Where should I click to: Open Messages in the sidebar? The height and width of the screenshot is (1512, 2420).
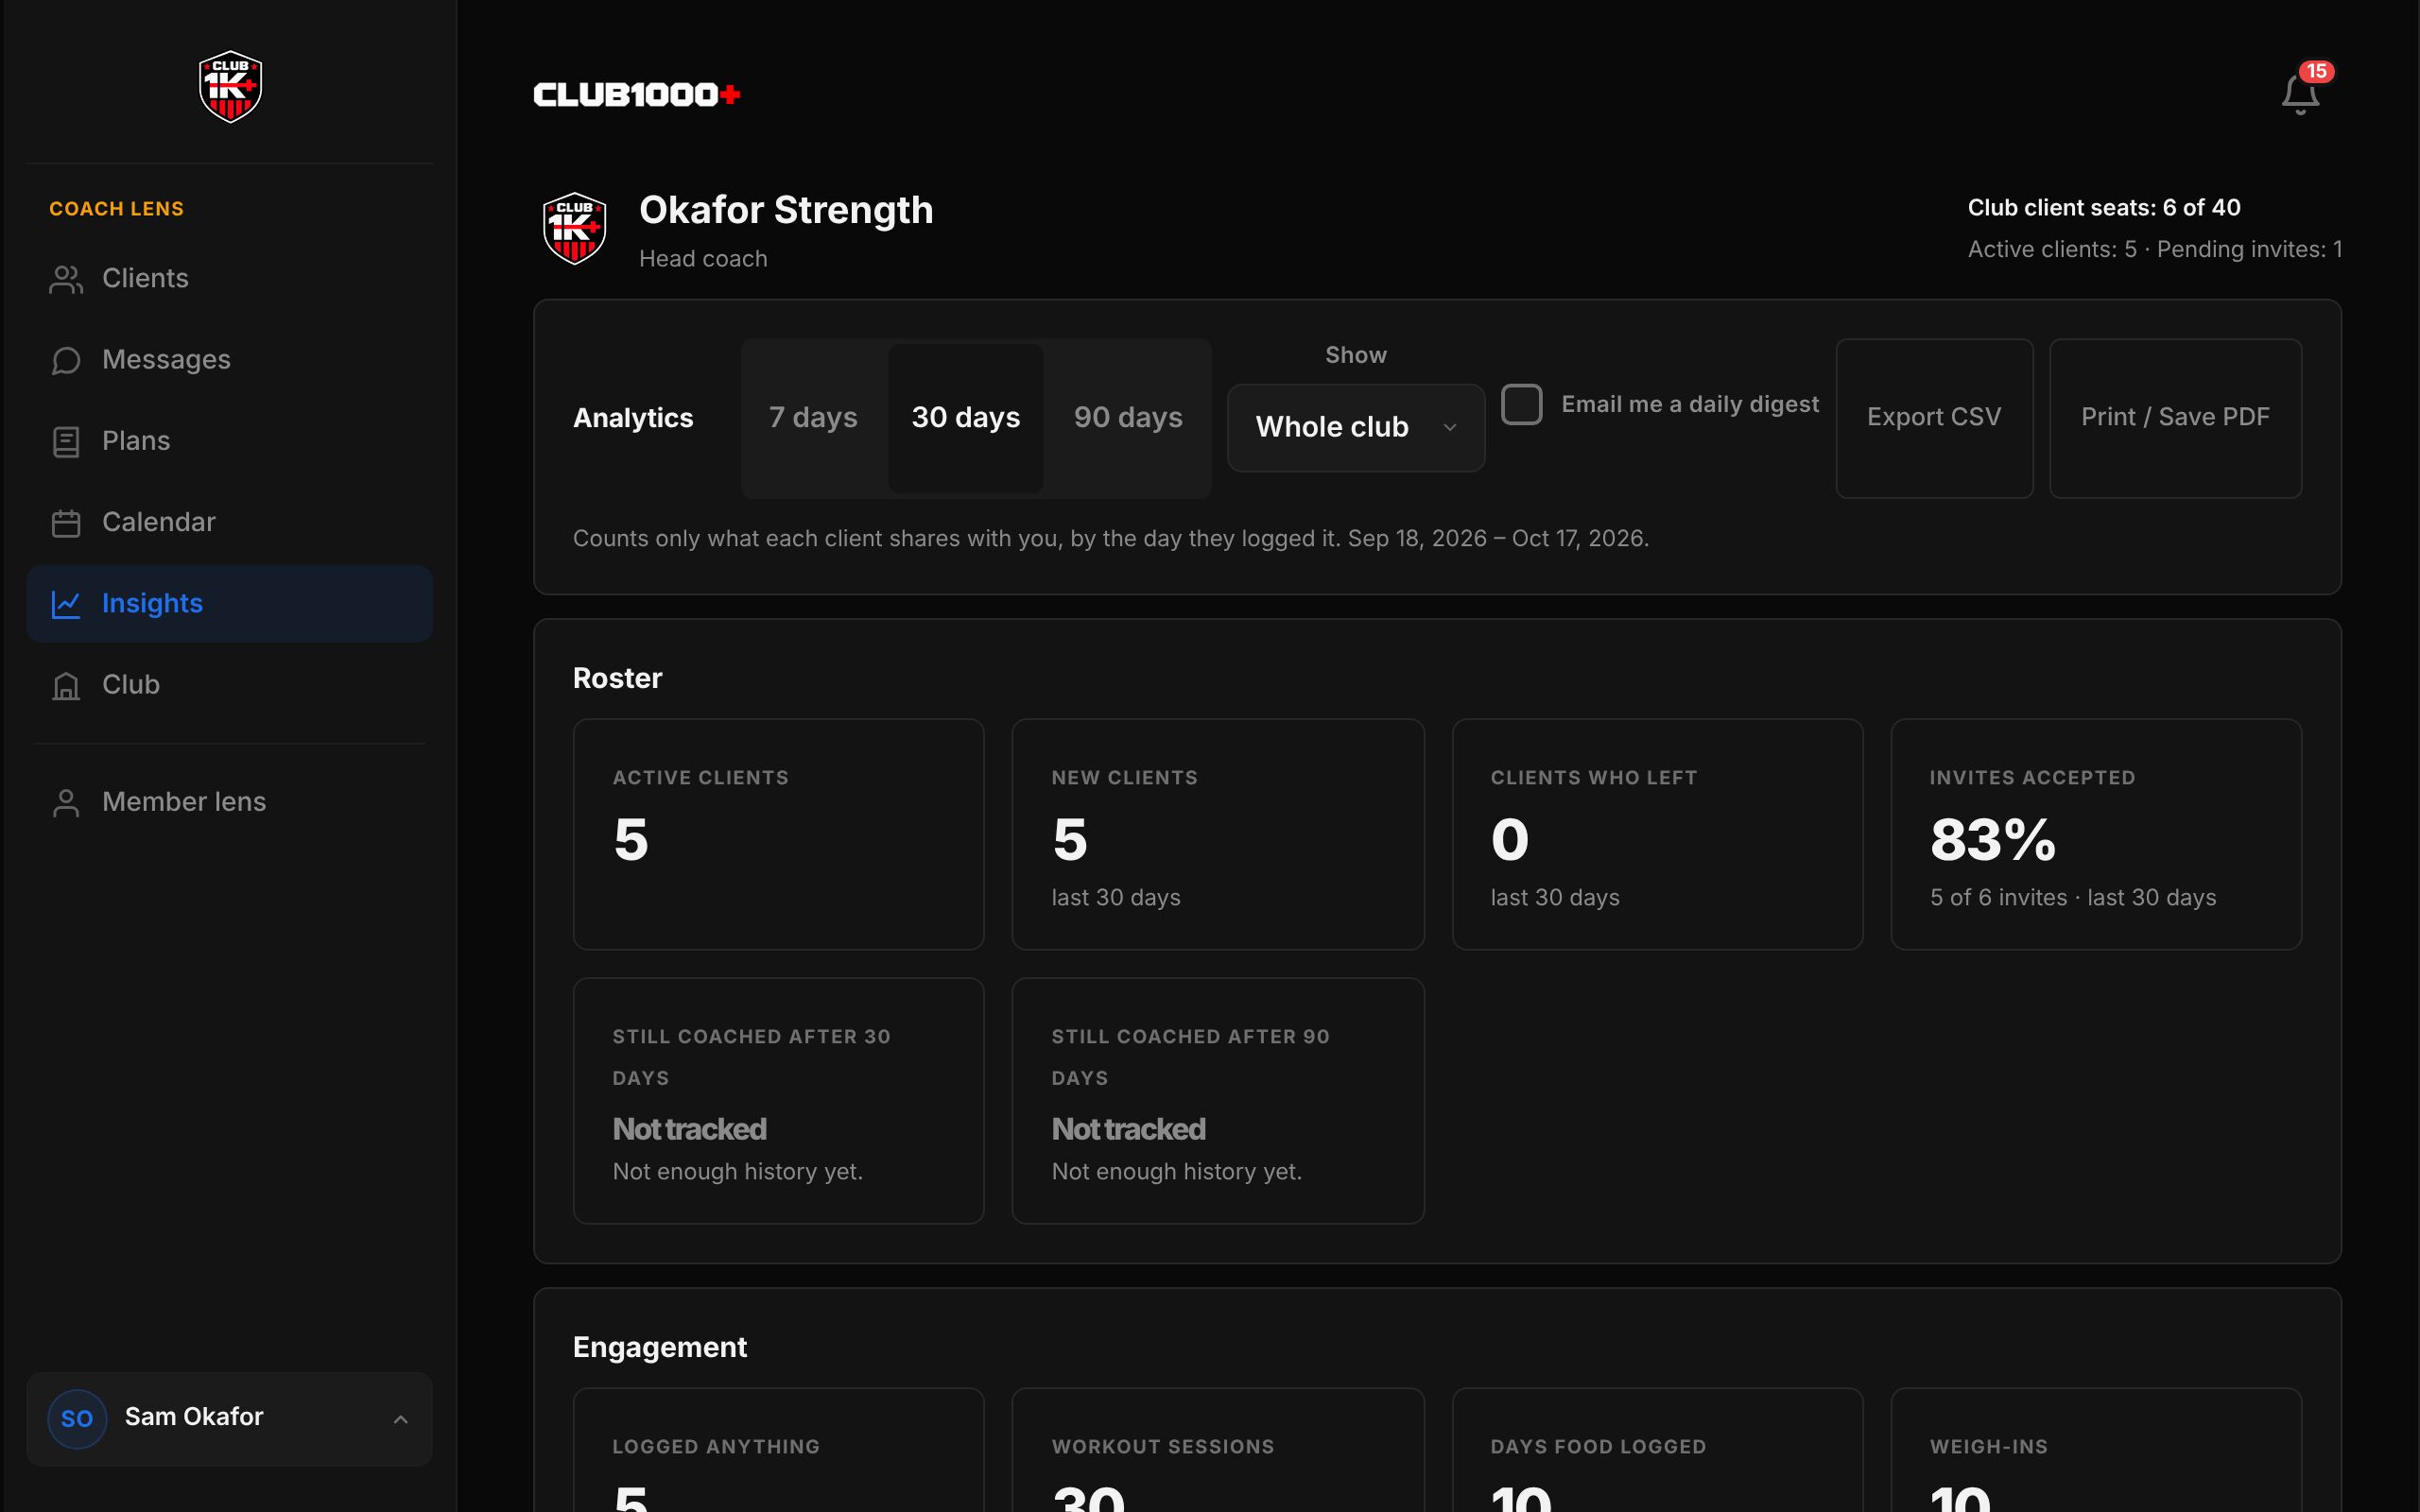(229, 360)
